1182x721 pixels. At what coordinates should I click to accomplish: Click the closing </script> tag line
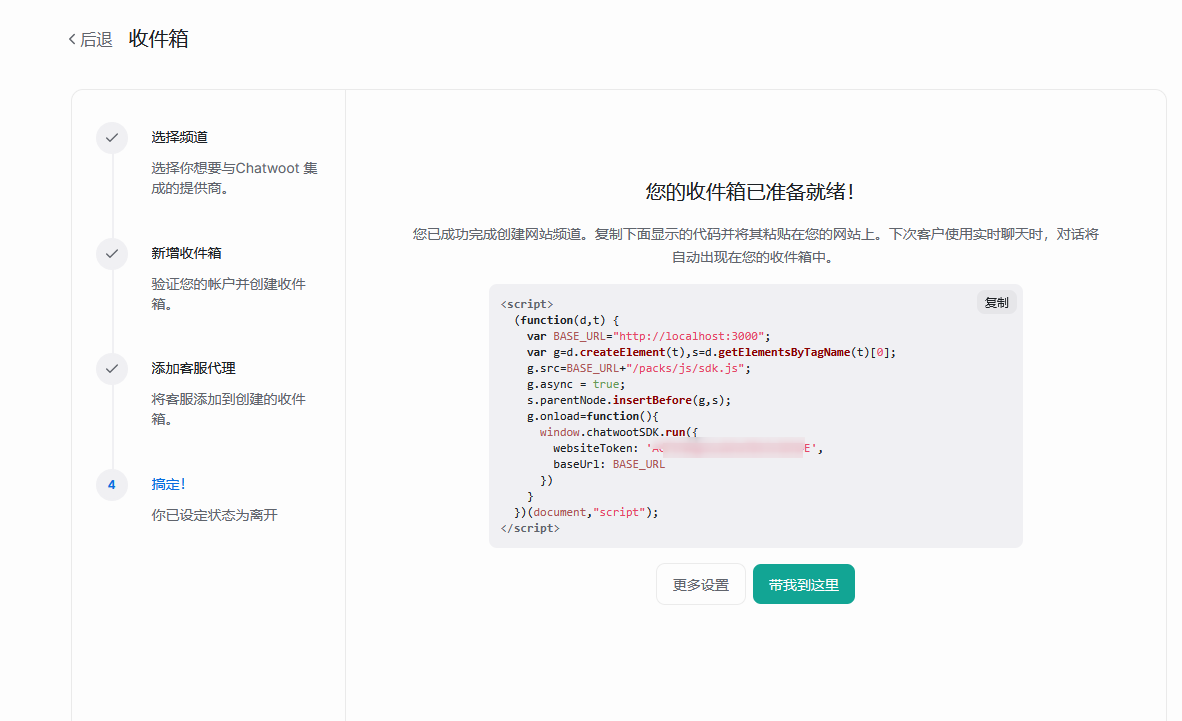point(530,528)
